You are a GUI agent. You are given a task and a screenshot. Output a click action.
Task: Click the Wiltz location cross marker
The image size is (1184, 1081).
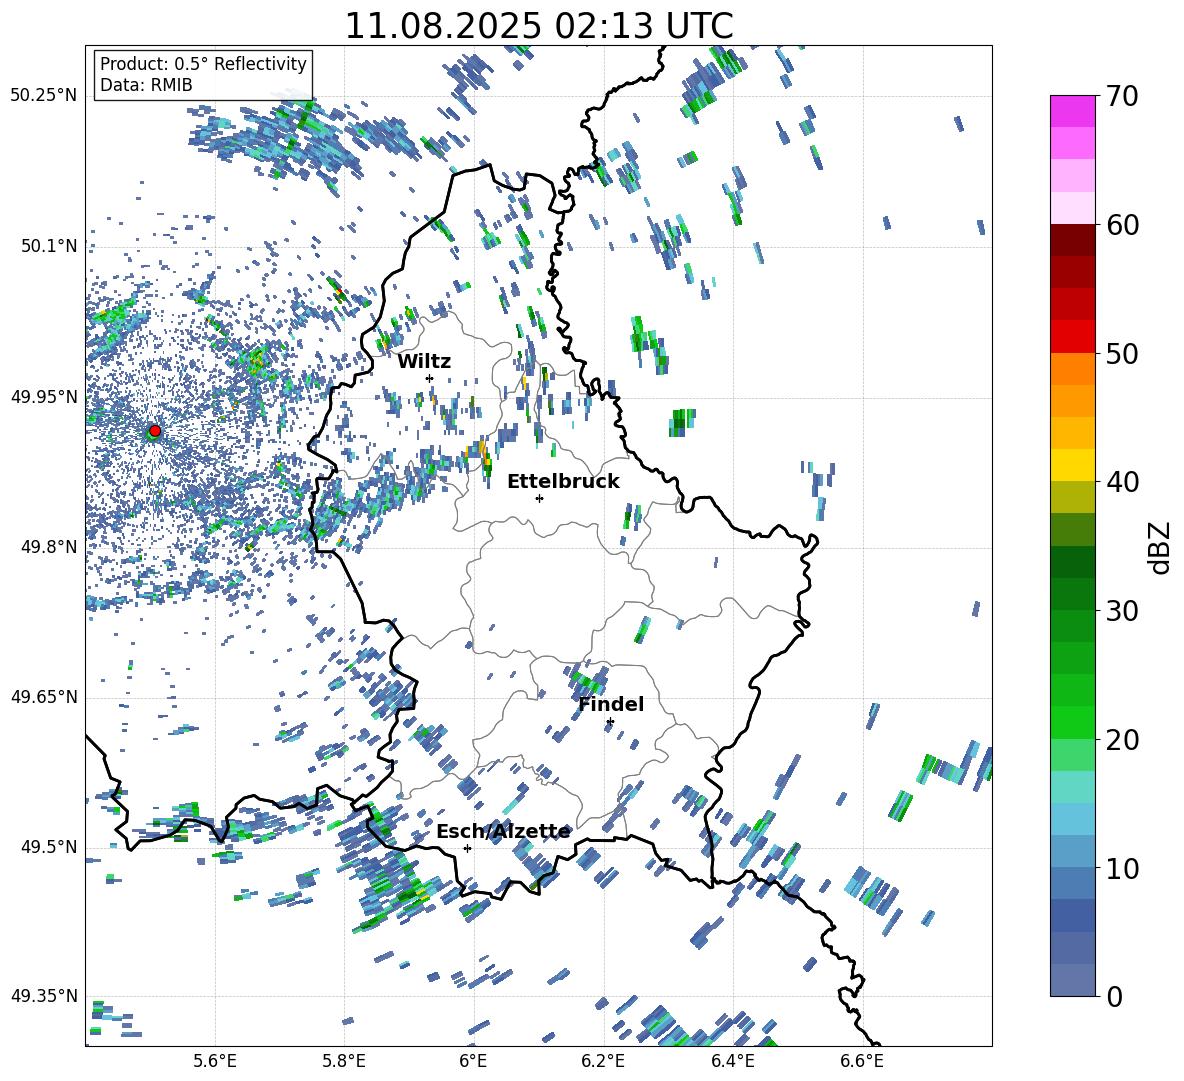click(430, 378)
